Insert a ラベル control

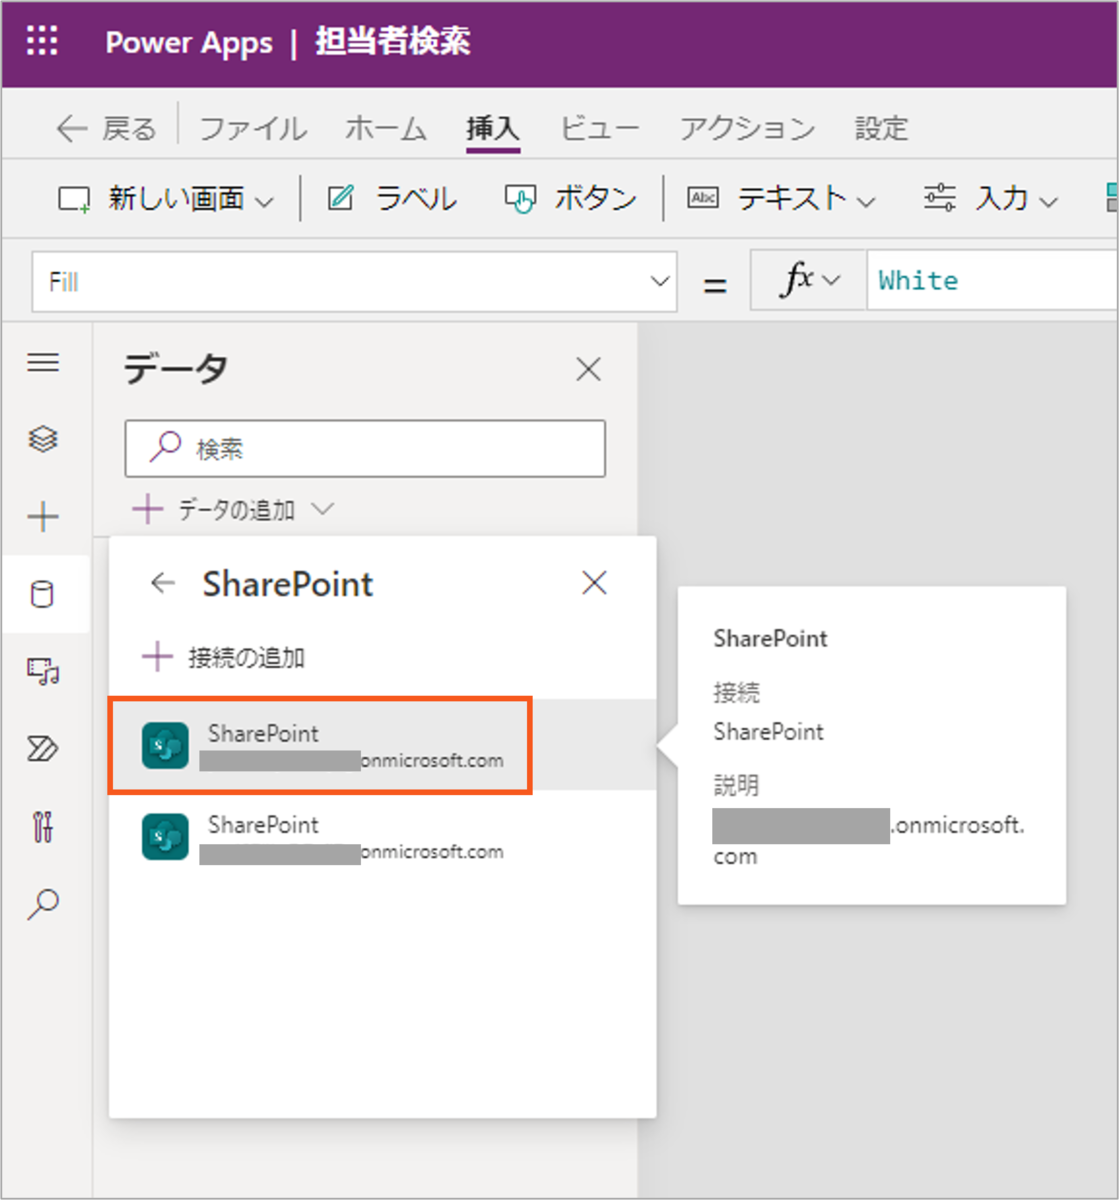pyautogui.click(x=392, y=199)
